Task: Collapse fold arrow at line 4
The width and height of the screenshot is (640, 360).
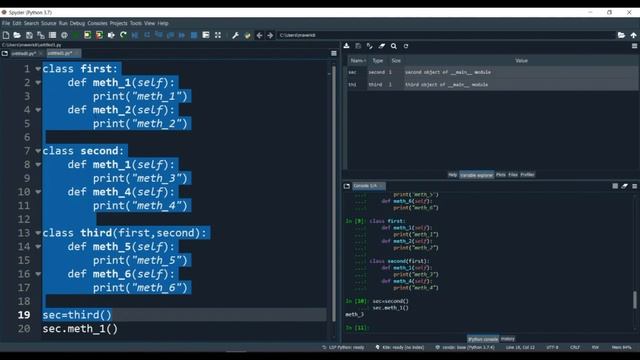Action: pyautogui.click(x=38, y=110)
